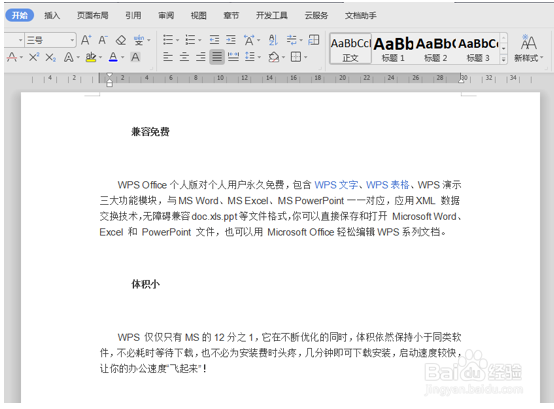The width and height of the screenshot is (554, 409).
Task: Click the line spacing icon
Action: (x=250, y=57)
